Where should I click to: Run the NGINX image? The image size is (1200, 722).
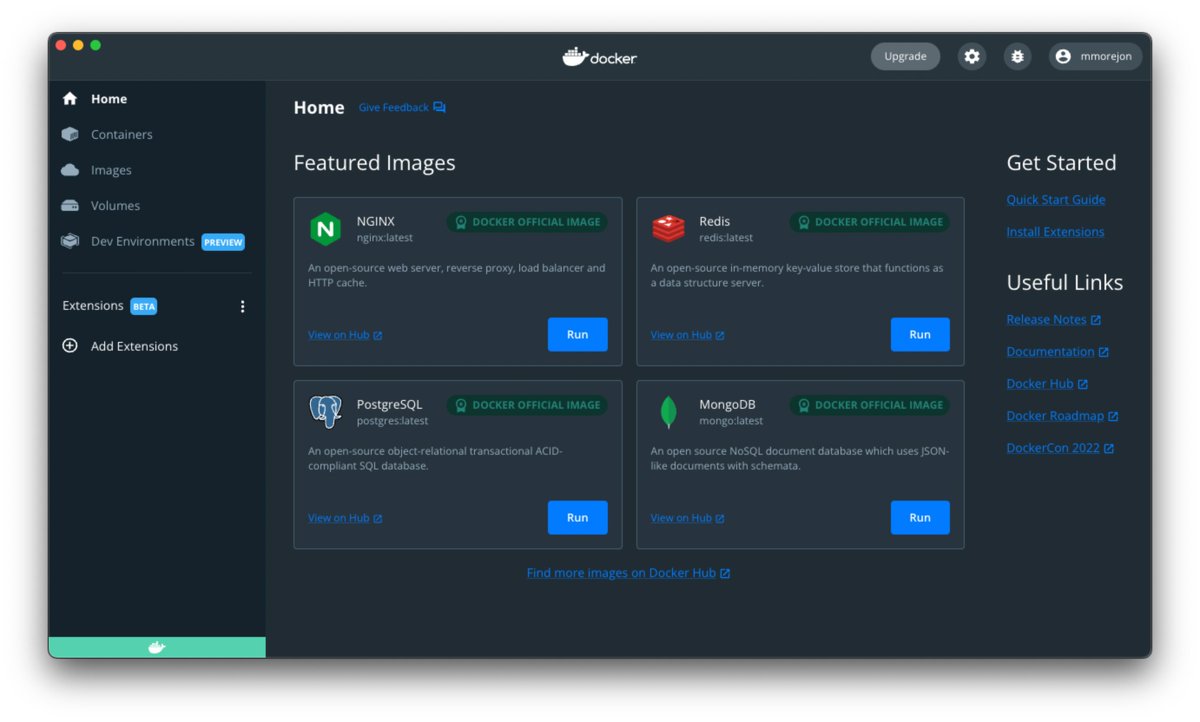click(x=577, y=335)
